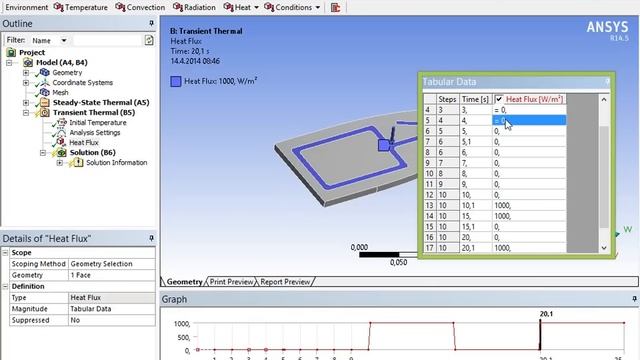Image resolution: width=640 pixels, height=360 pixels.
Task: Collapse the Transient Thermal (B5) node
Action: pyautogui.click(x=26, y=112)
